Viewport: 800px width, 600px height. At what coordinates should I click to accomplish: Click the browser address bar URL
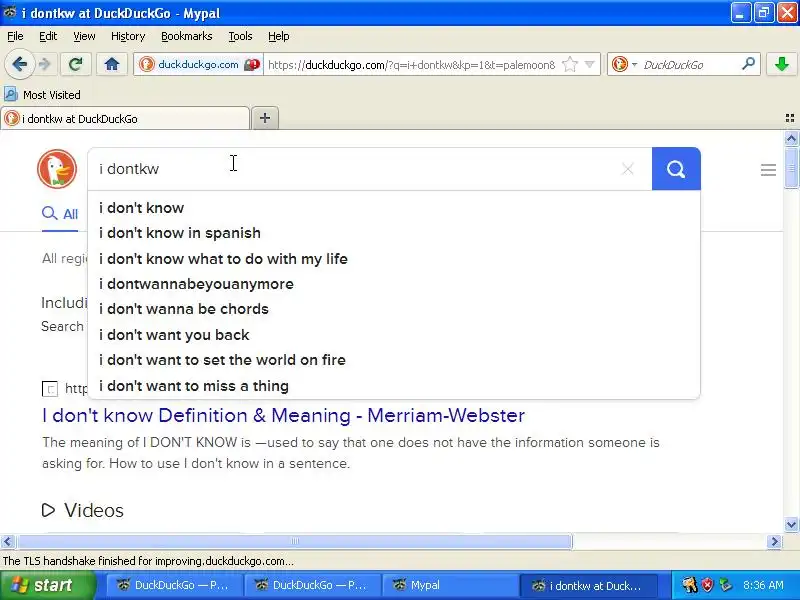pyautogui.click(x=411, y=65)
